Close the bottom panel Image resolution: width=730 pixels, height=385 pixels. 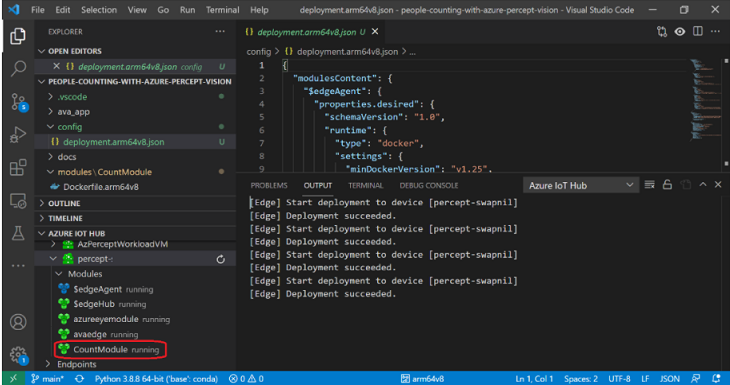pos(718,185)
